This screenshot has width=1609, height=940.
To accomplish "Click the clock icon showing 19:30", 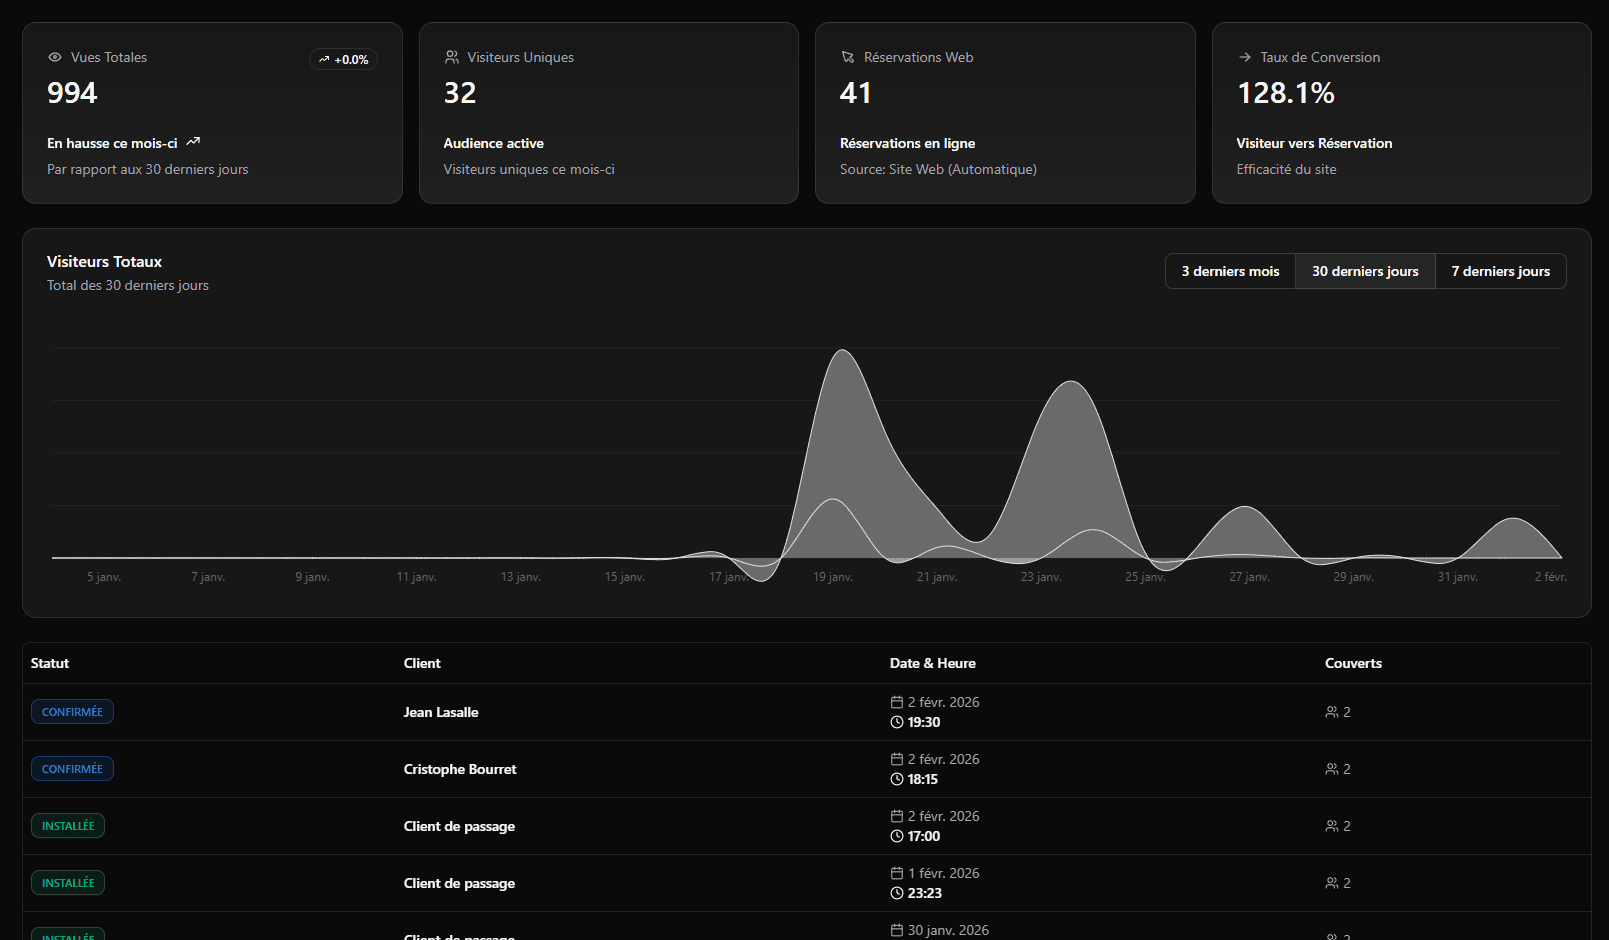I will [x=896, y=722].
